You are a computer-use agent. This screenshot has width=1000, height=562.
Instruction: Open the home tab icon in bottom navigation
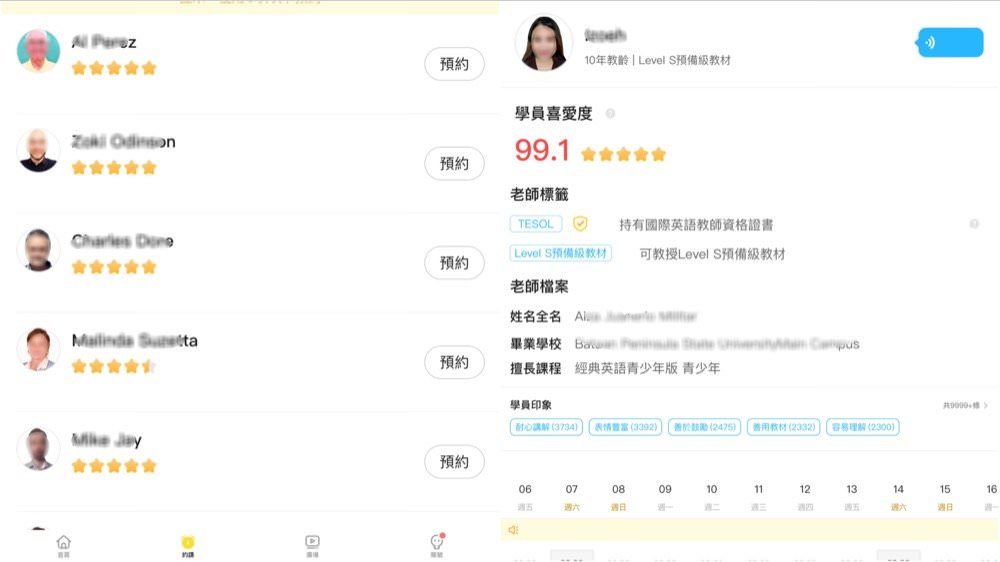[x=63, y=544]
